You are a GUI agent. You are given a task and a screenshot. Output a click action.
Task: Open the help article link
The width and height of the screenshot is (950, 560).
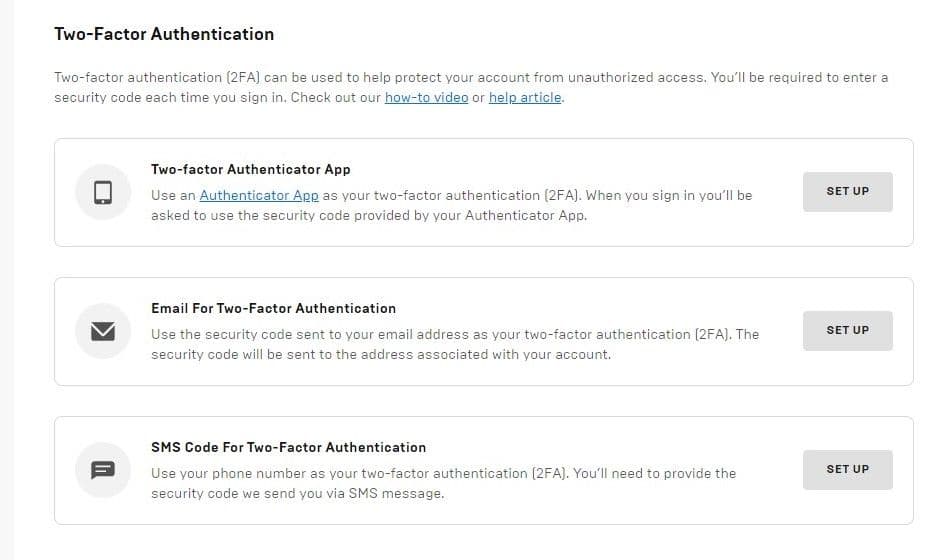tap(525, 98)
